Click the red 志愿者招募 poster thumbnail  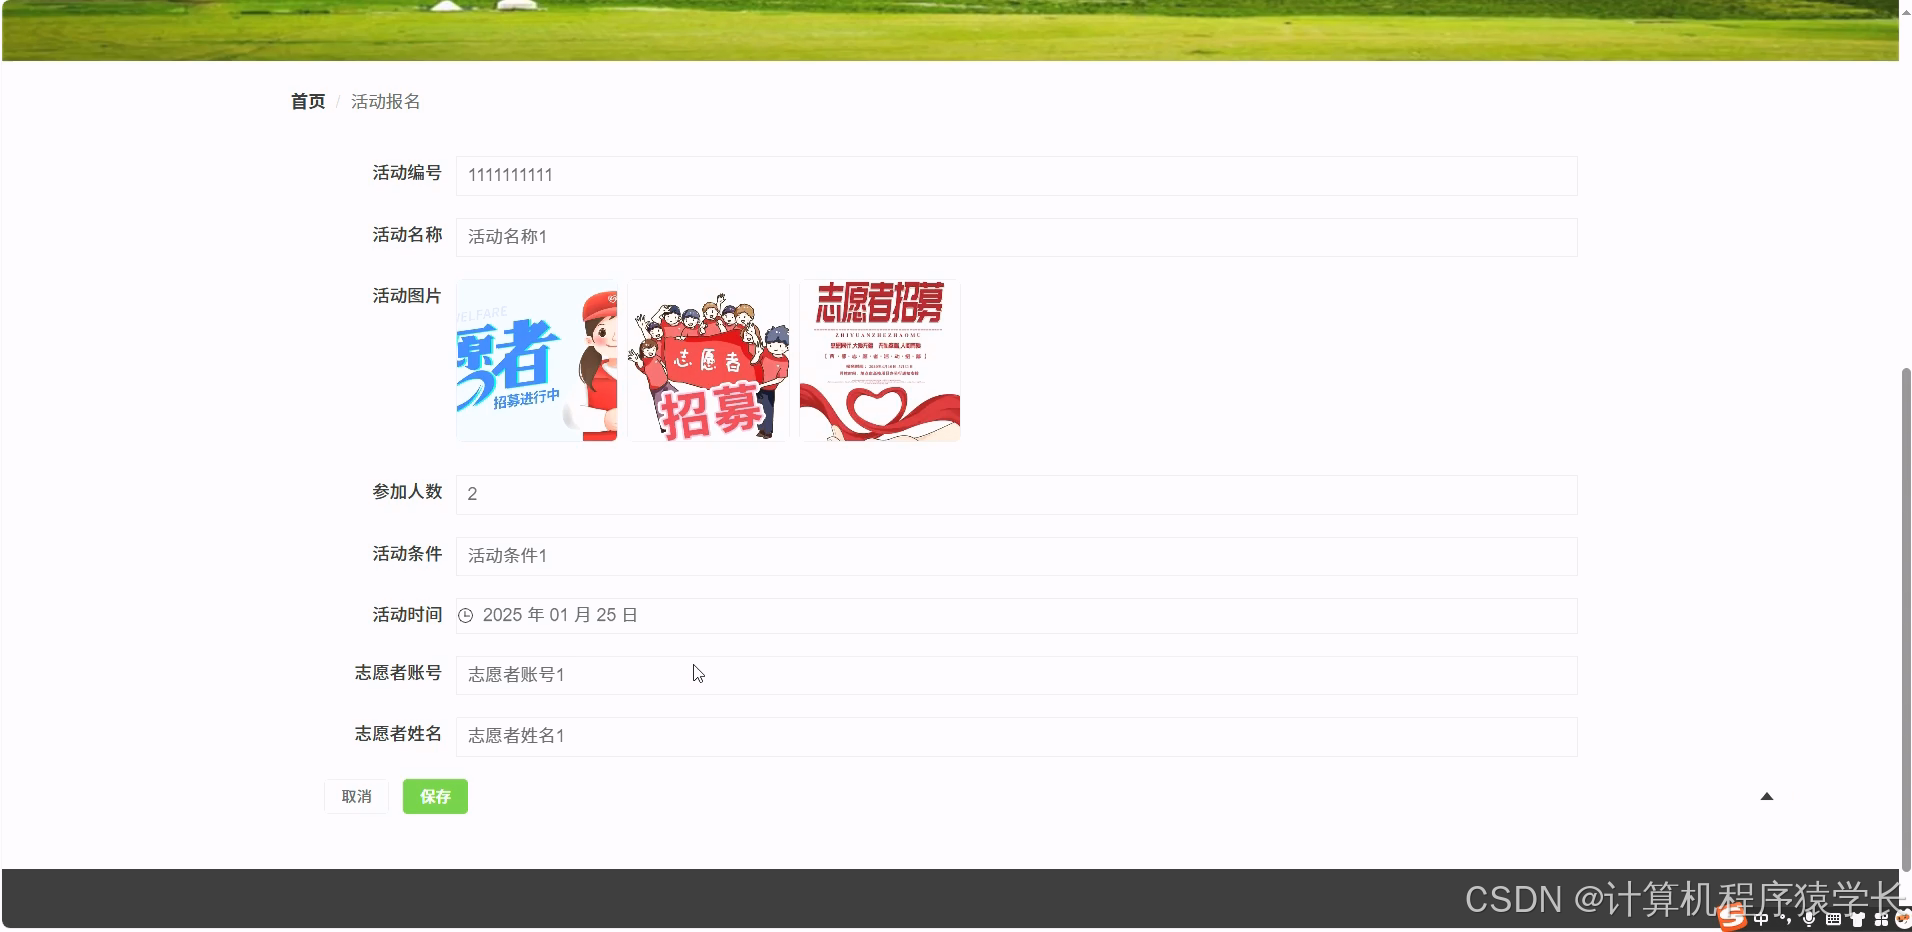click(879, 360)
